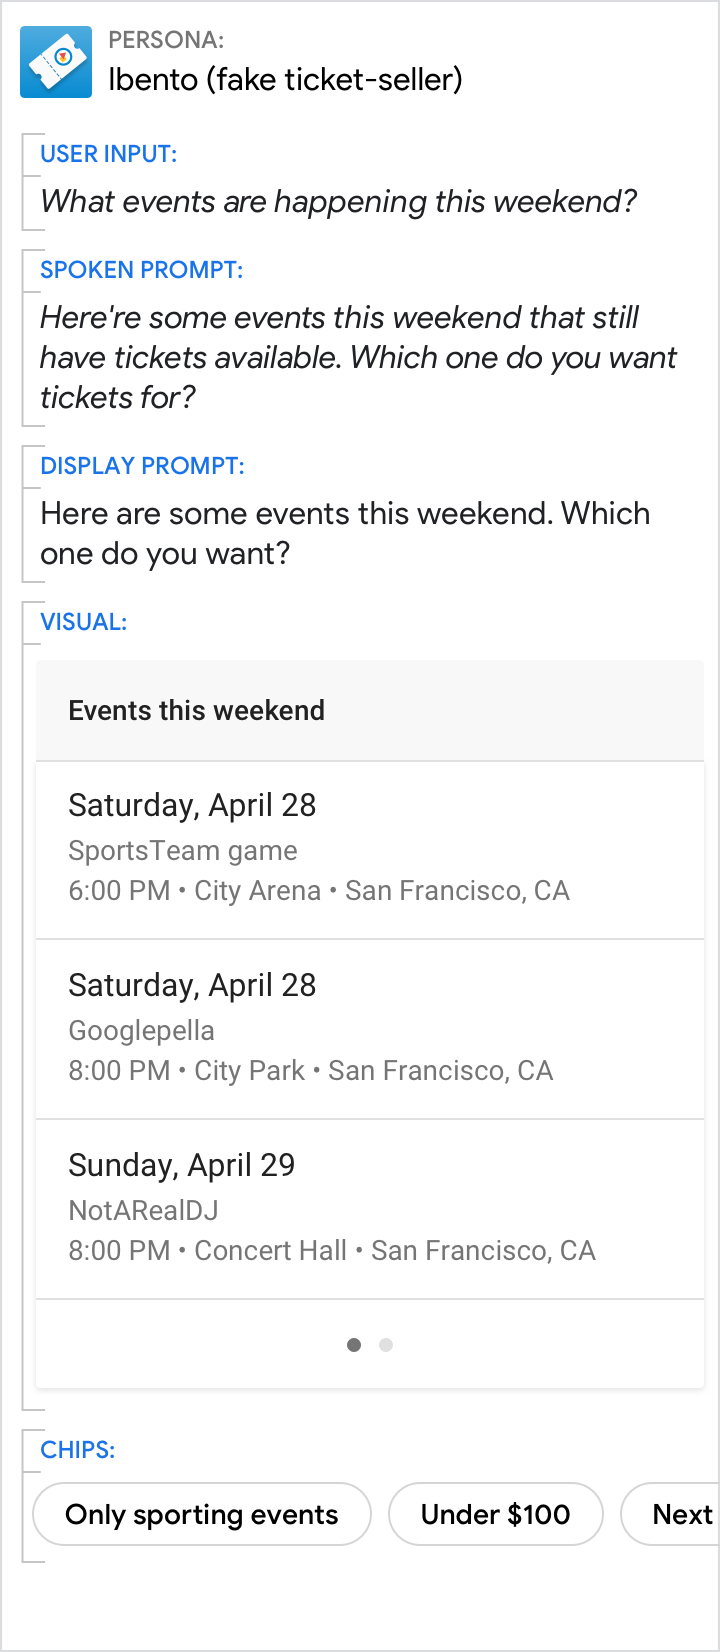720x1652 pixels.
Task: Select the first dark pagination dot
Action: [354, 1345]
